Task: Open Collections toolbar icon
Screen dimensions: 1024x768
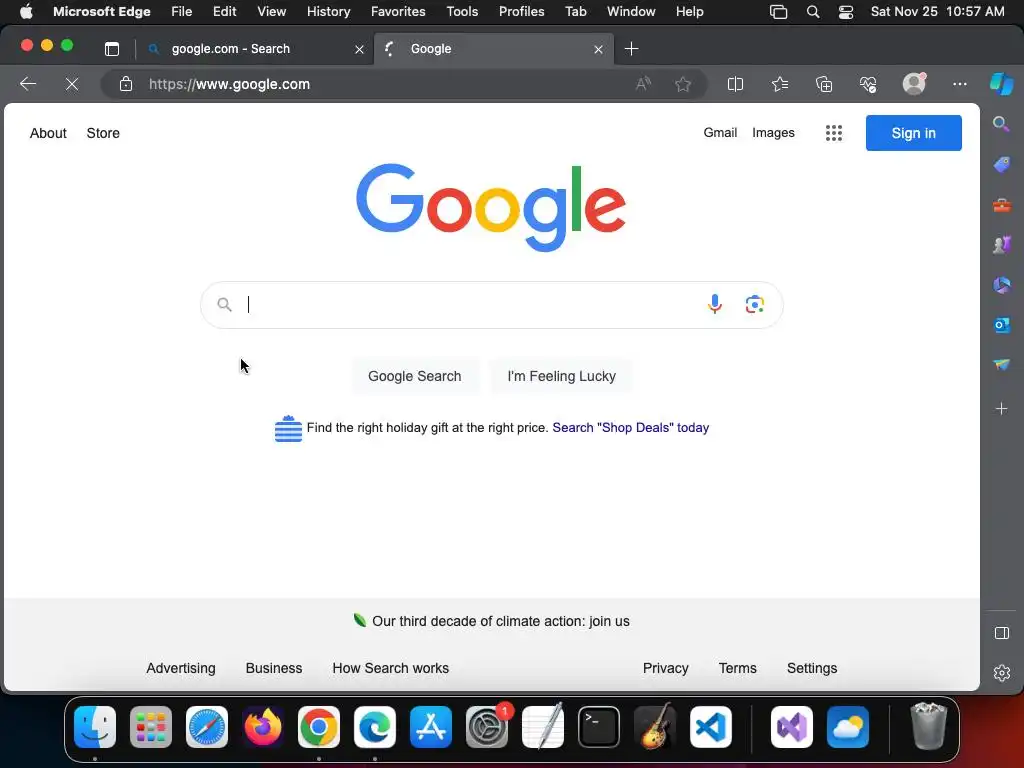Action: [824, 84]
